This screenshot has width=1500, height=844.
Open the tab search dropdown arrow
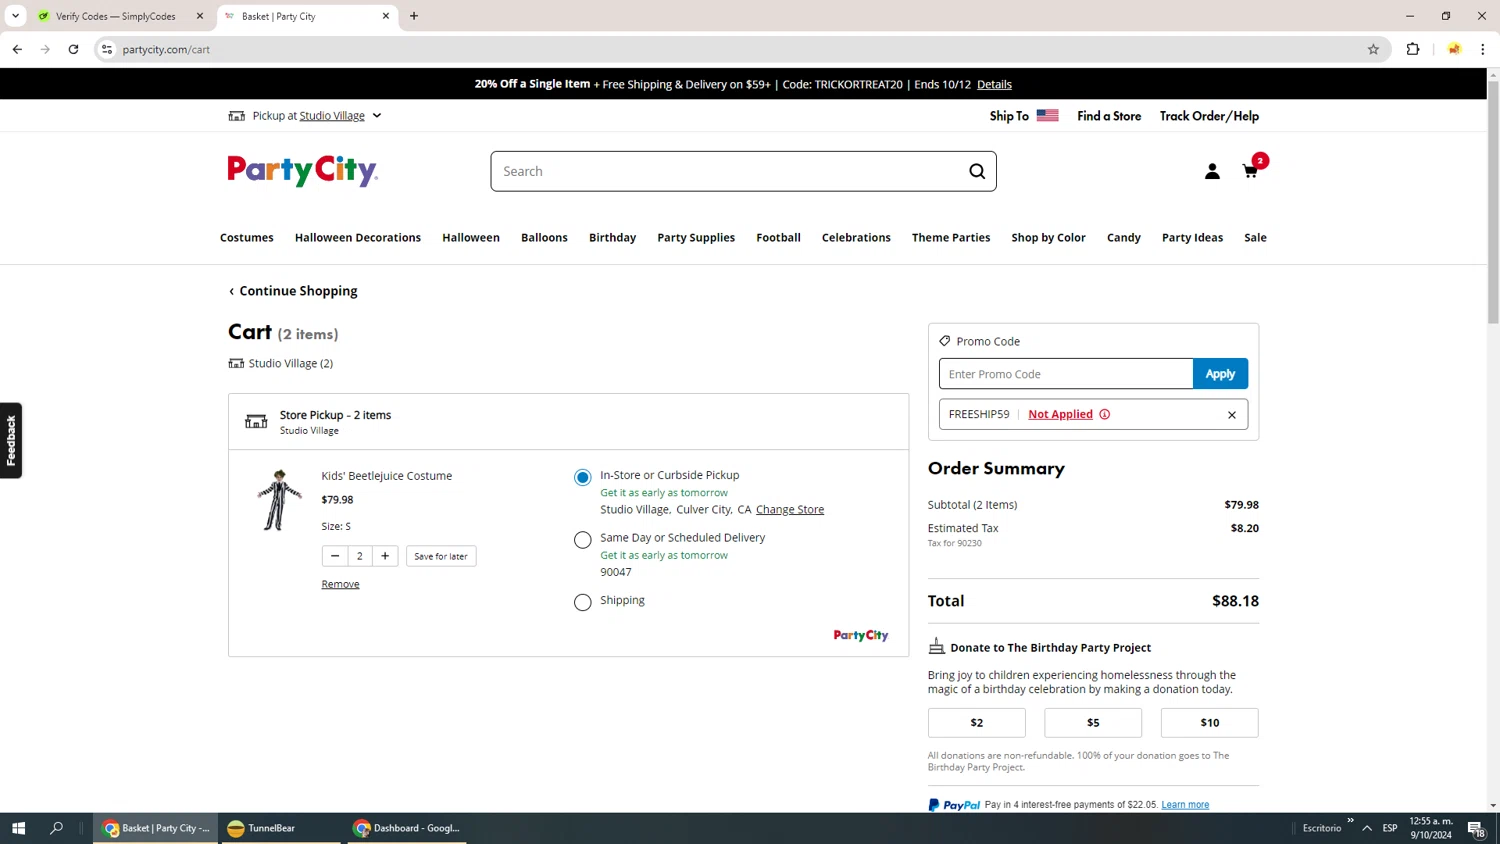pyautogui.click(x=15, y=16)
